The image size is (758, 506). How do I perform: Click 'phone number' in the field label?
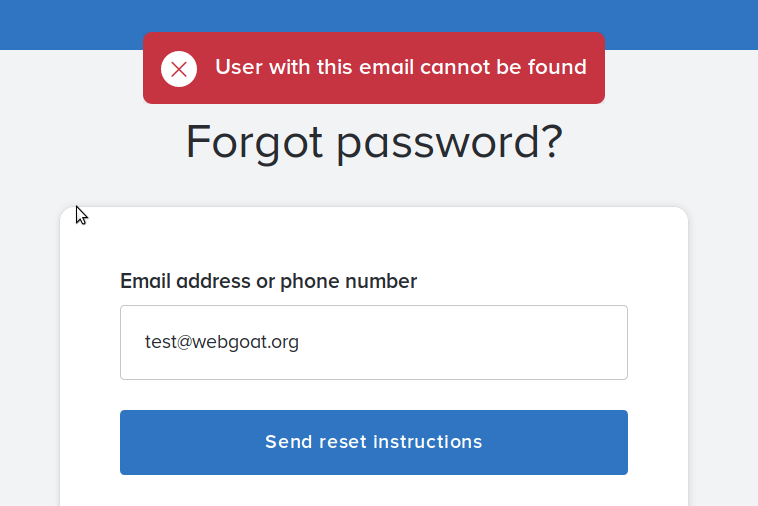[348, 281]
